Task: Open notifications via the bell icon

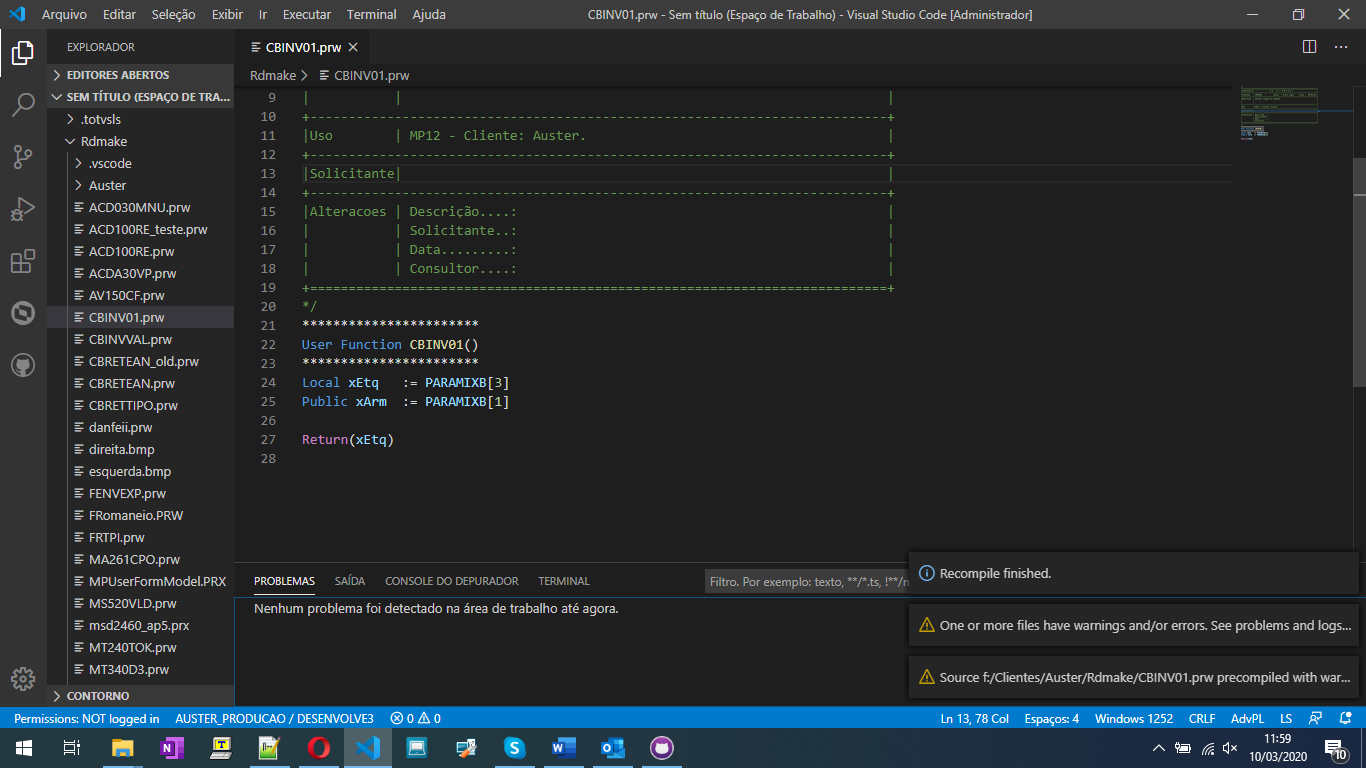Action: point(1345,717)
